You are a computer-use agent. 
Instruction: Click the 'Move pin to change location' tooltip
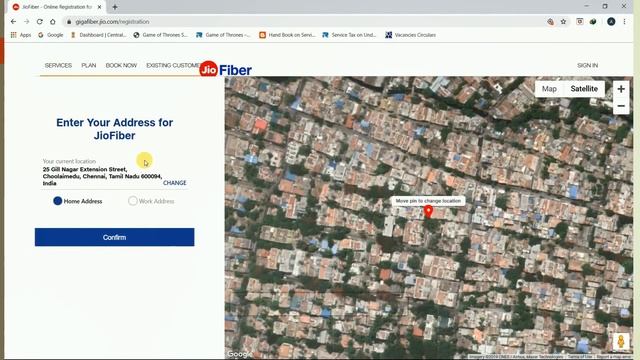[x=428, y=201]
